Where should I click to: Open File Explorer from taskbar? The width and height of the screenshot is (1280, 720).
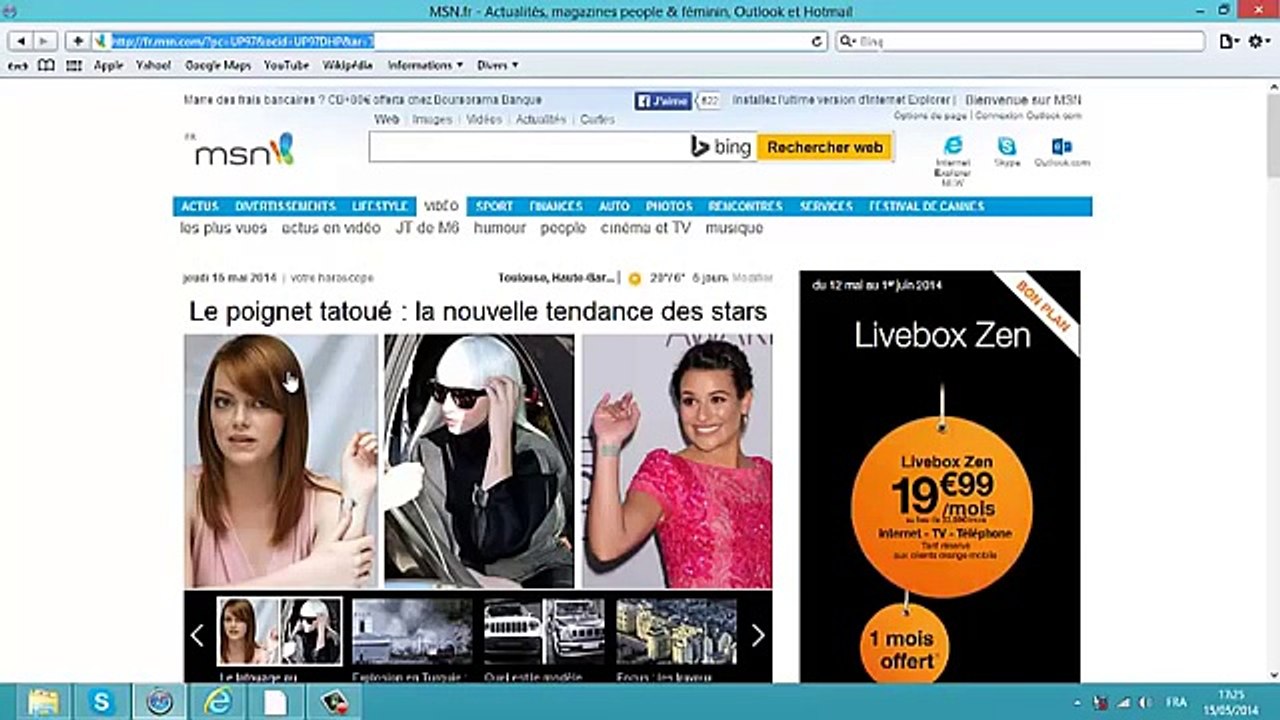(43, 702)
